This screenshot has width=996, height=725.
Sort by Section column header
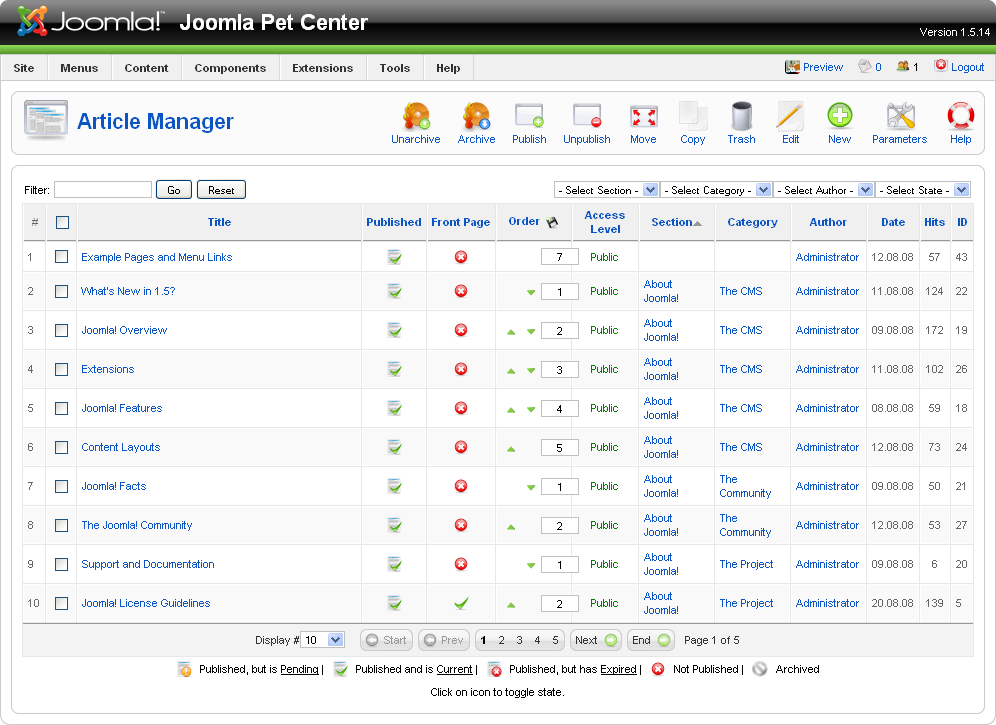coord(672,222)
